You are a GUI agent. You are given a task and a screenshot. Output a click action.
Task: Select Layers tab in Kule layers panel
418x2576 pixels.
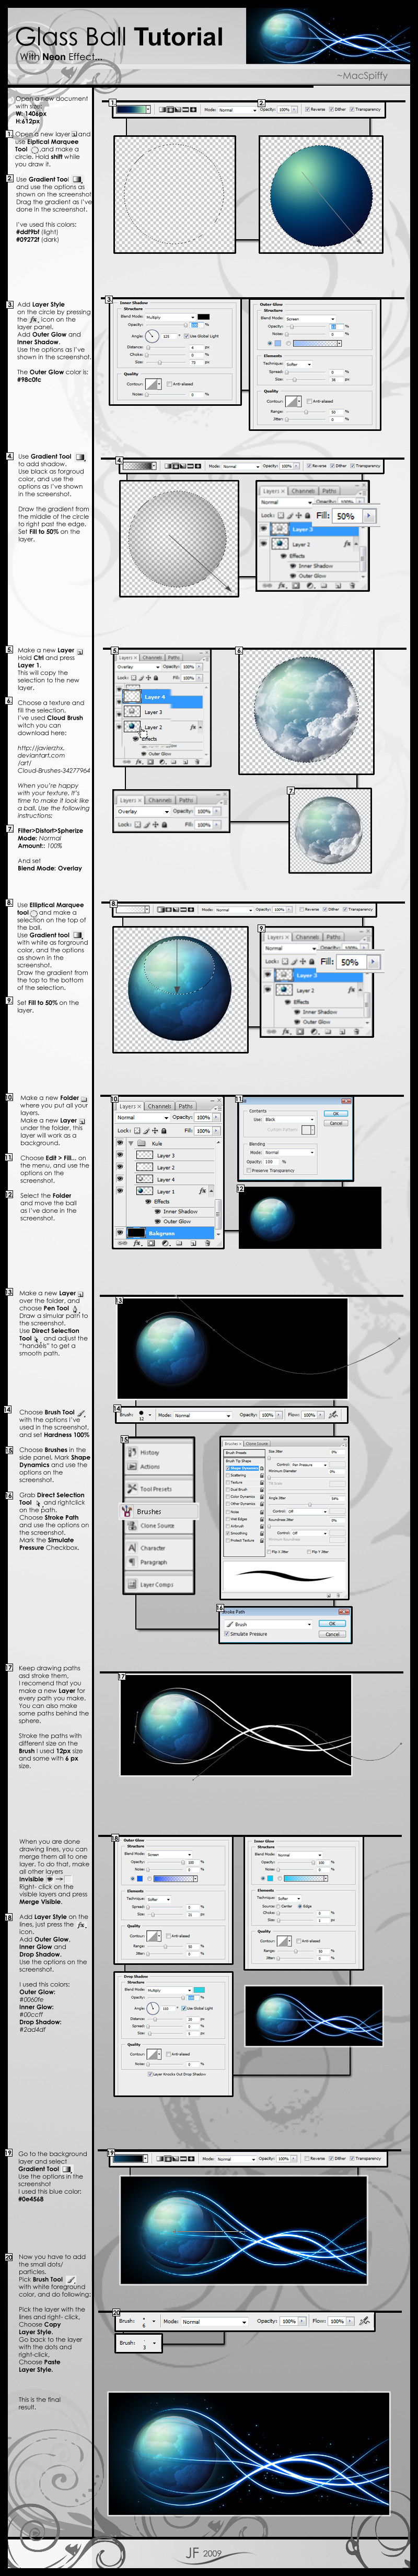point(130,1106)
